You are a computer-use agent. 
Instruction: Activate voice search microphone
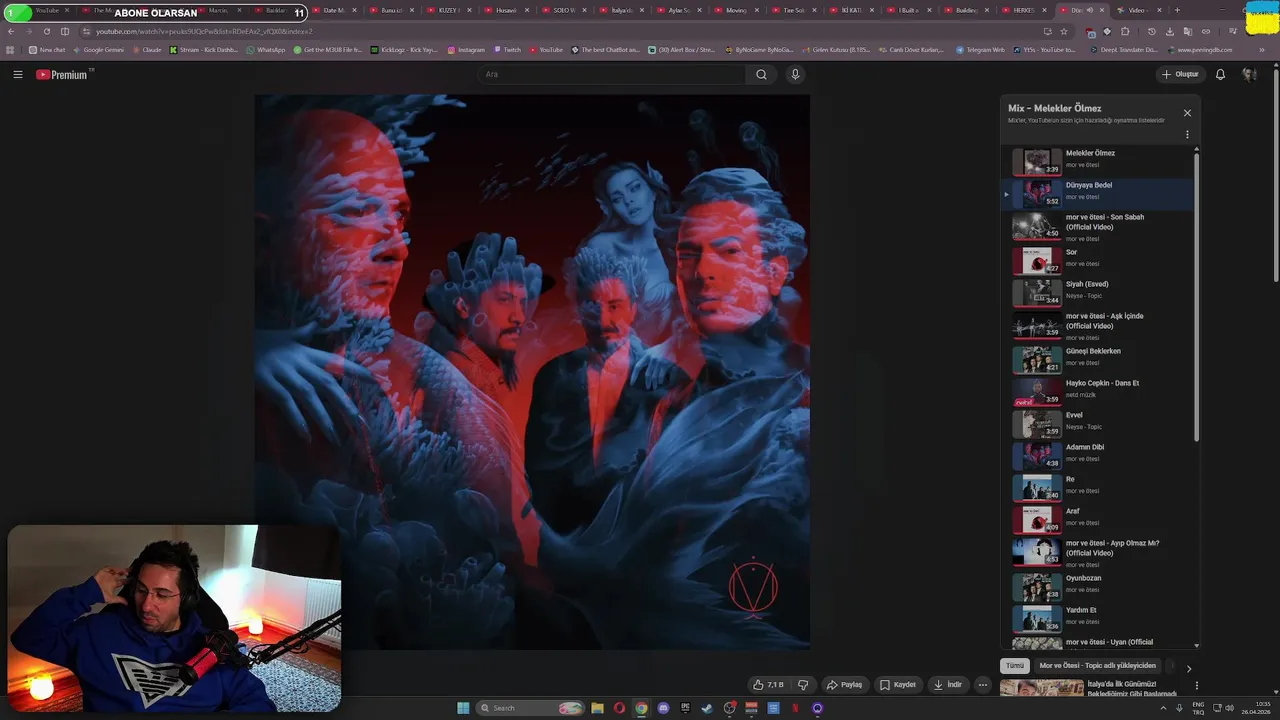795,74
